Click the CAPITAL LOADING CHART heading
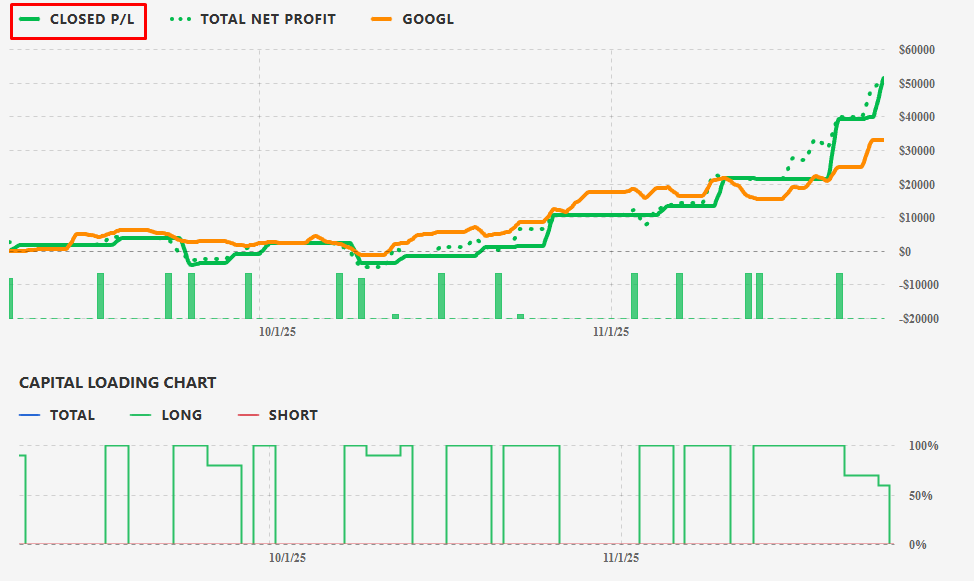Image resolution: width=974 pixels, height=581 pixels. 117,382
